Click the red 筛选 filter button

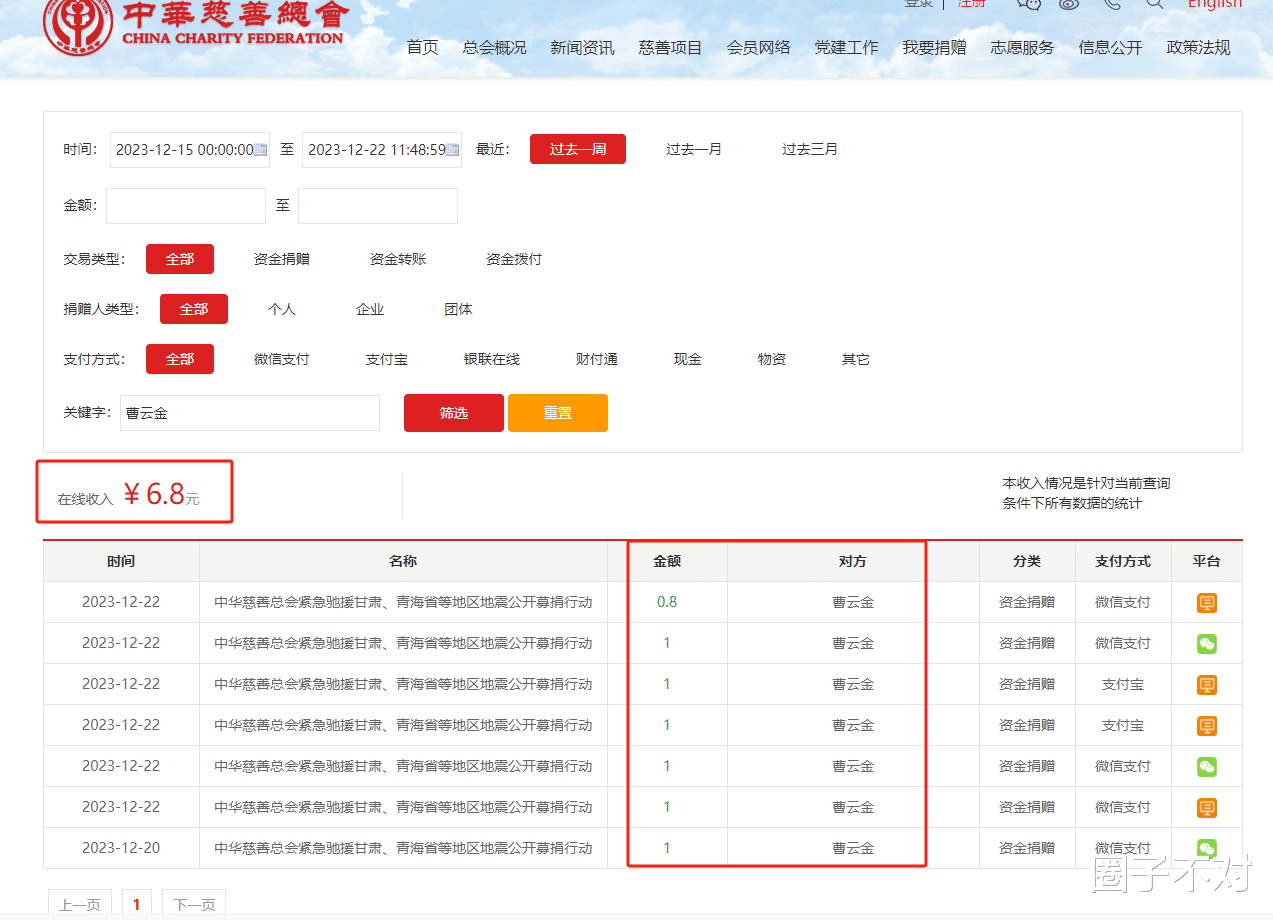(x=453, y=412)
